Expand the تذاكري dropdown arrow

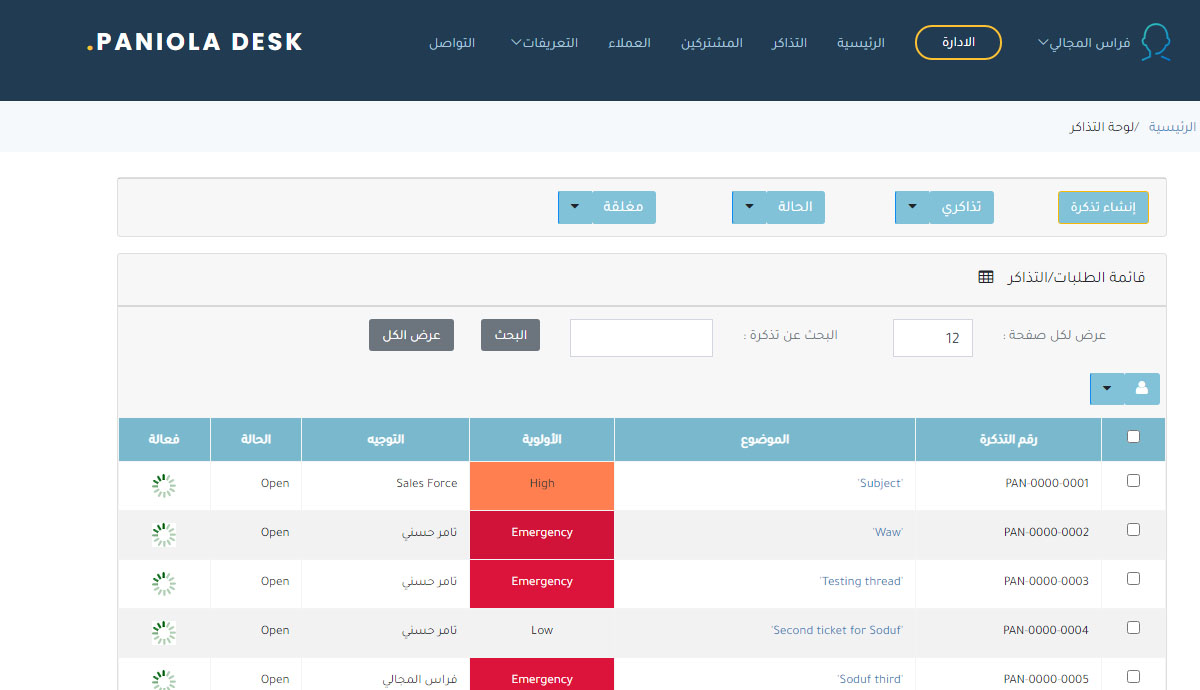pos(912,208)
